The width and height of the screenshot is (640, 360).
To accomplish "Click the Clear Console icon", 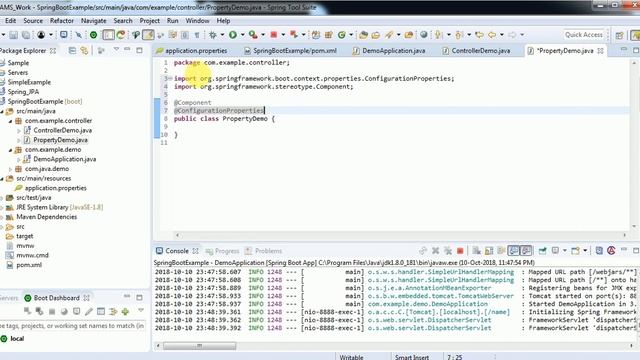I will click(476, 251).
